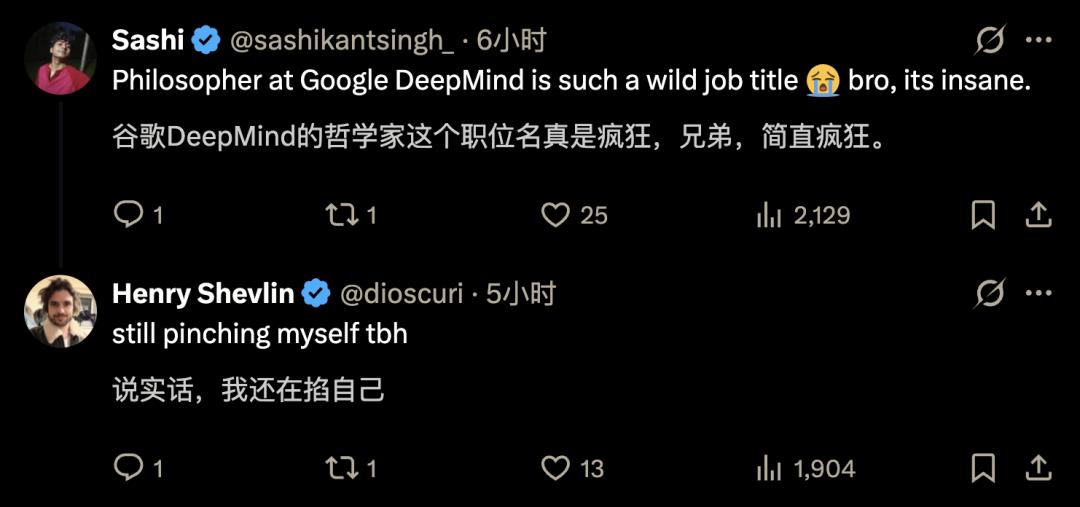This screenshot has width=1080, height=507.
Task: Click Henry Shevlin's profile avatar
Action: tap(60, 311)
